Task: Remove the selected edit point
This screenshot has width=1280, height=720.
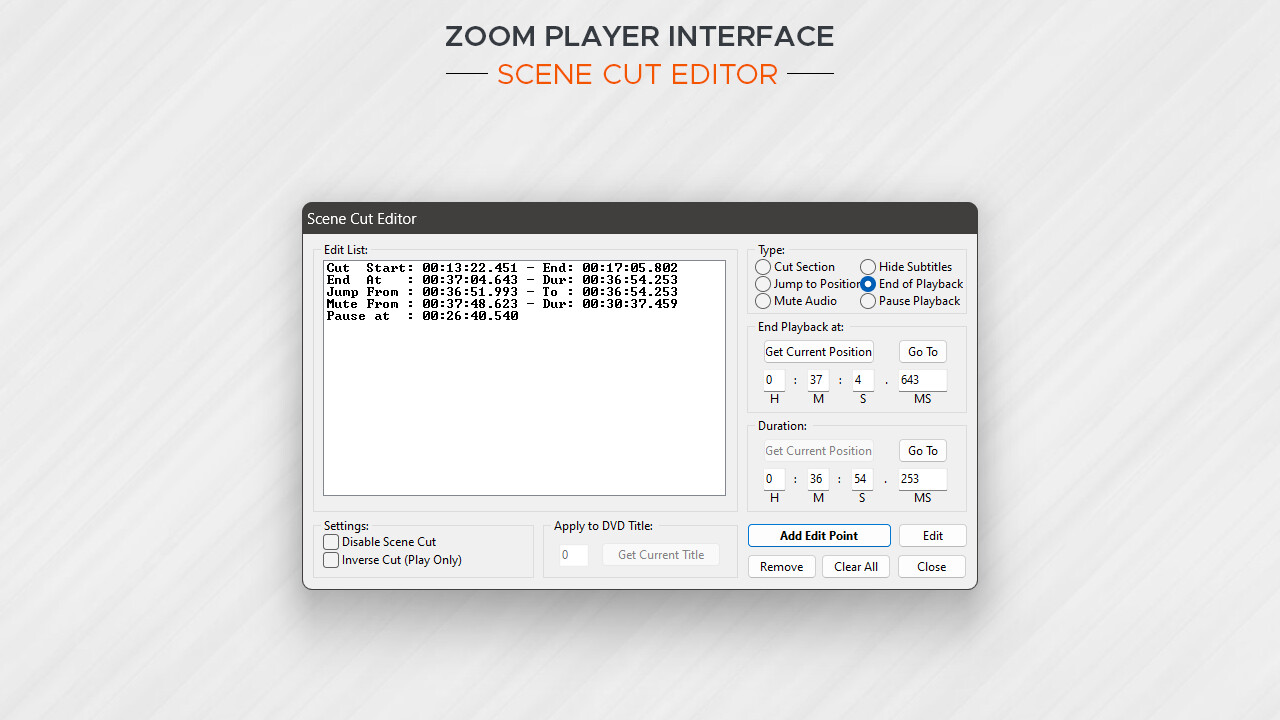Action: tap(781, 566)
